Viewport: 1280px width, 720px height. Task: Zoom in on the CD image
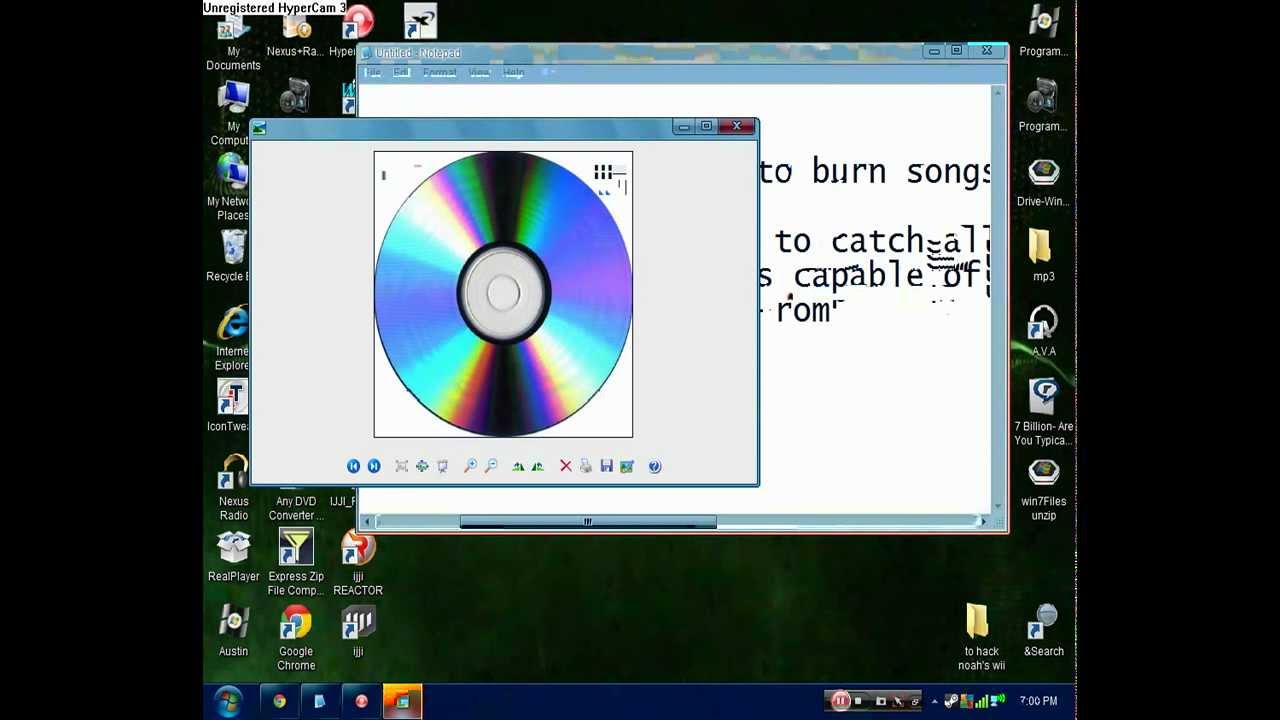coord(470,466)
